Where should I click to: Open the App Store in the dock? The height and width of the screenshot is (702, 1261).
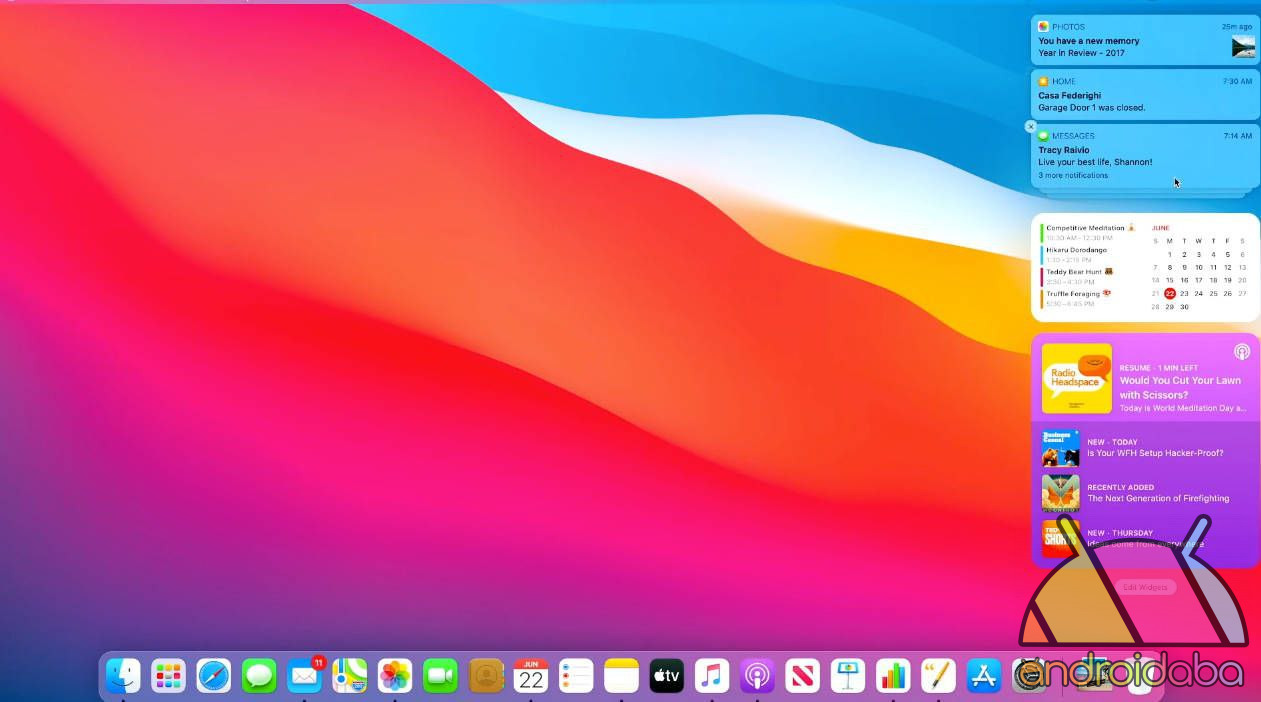pos(984,676)
